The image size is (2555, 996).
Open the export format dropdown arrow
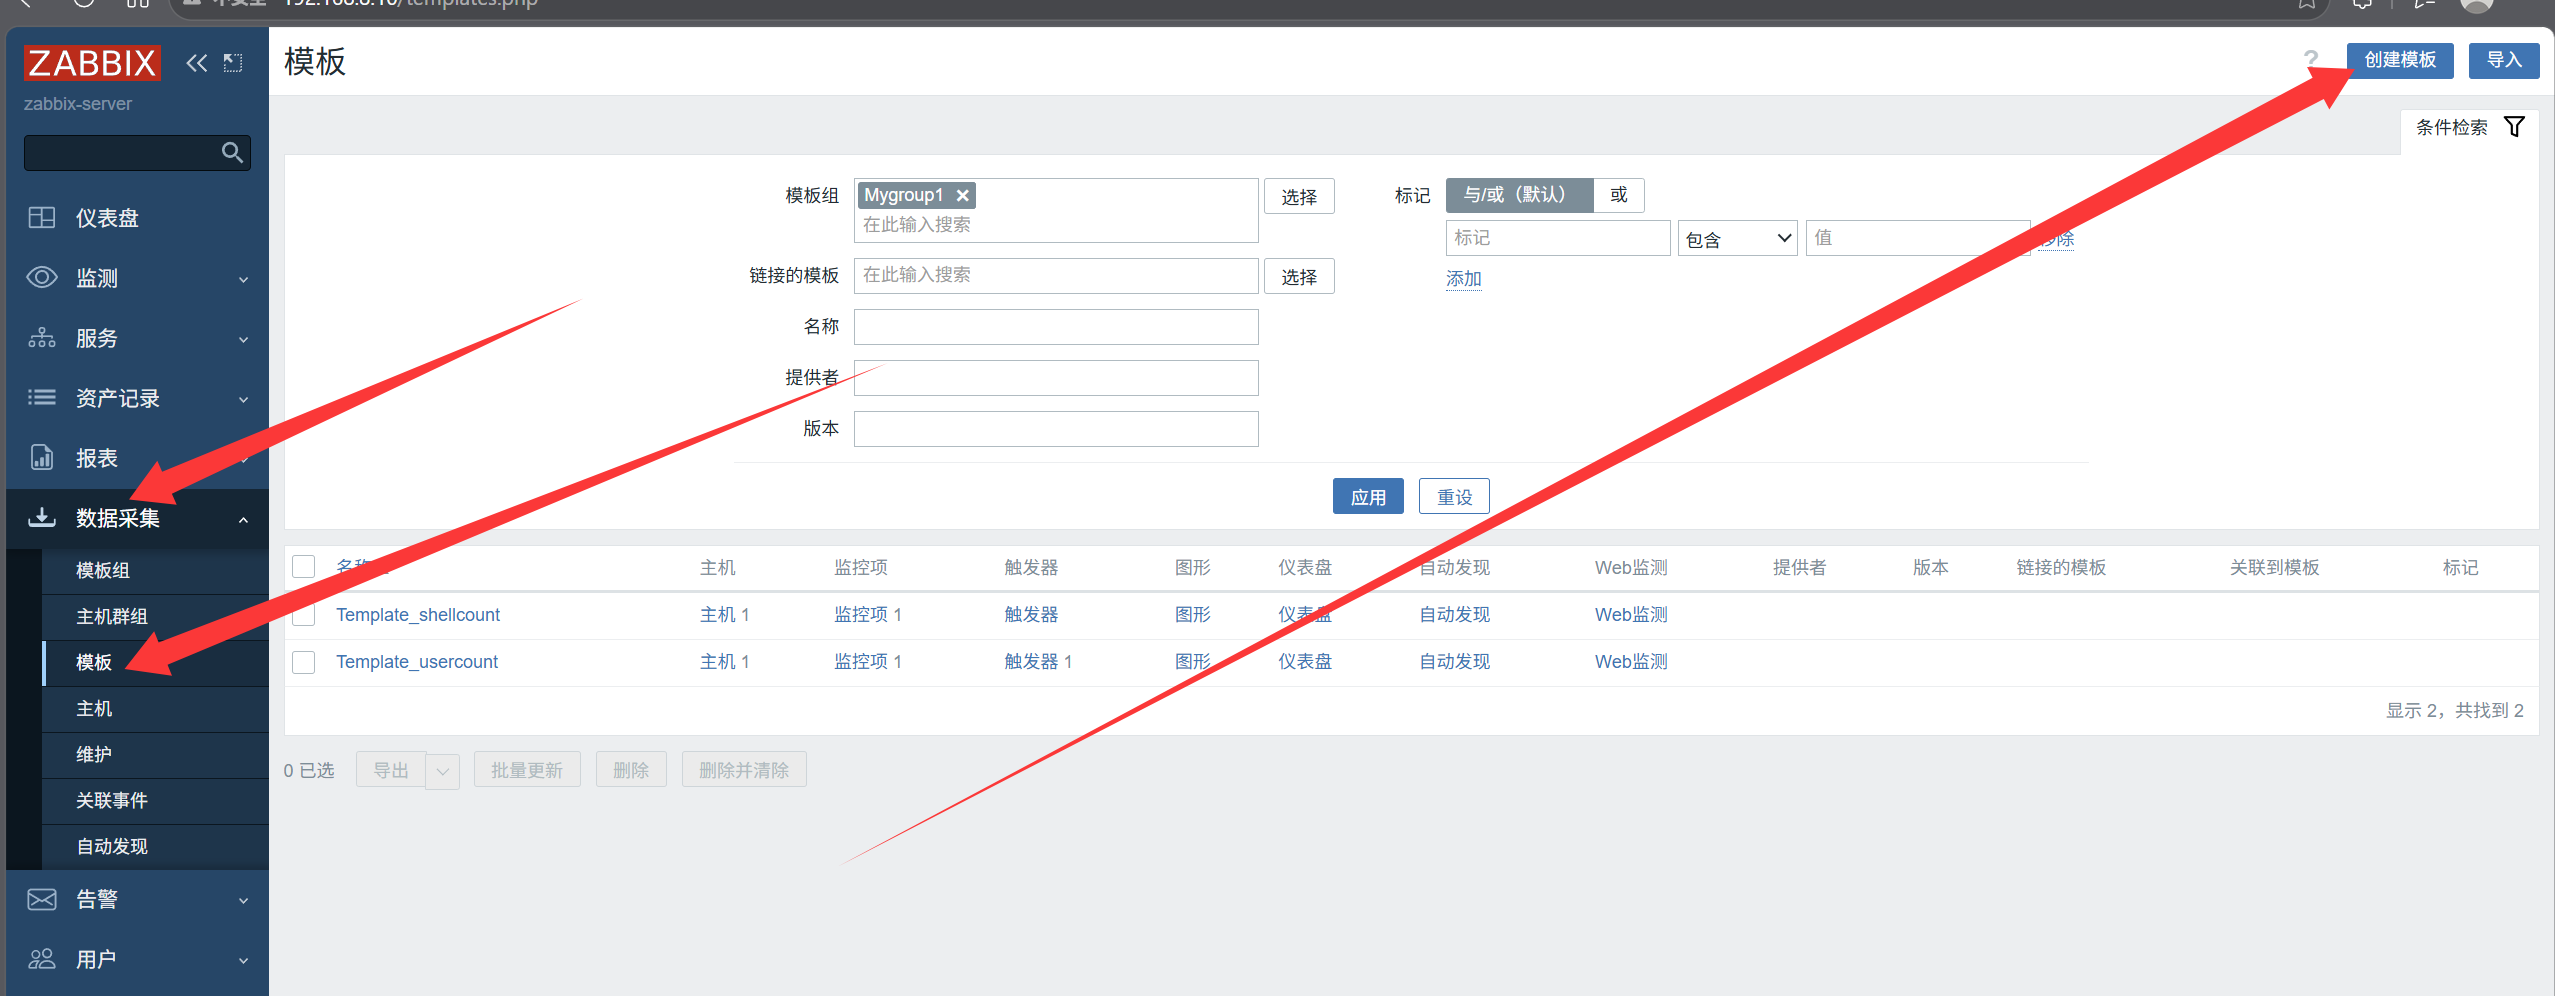click(x=442, y=771)
